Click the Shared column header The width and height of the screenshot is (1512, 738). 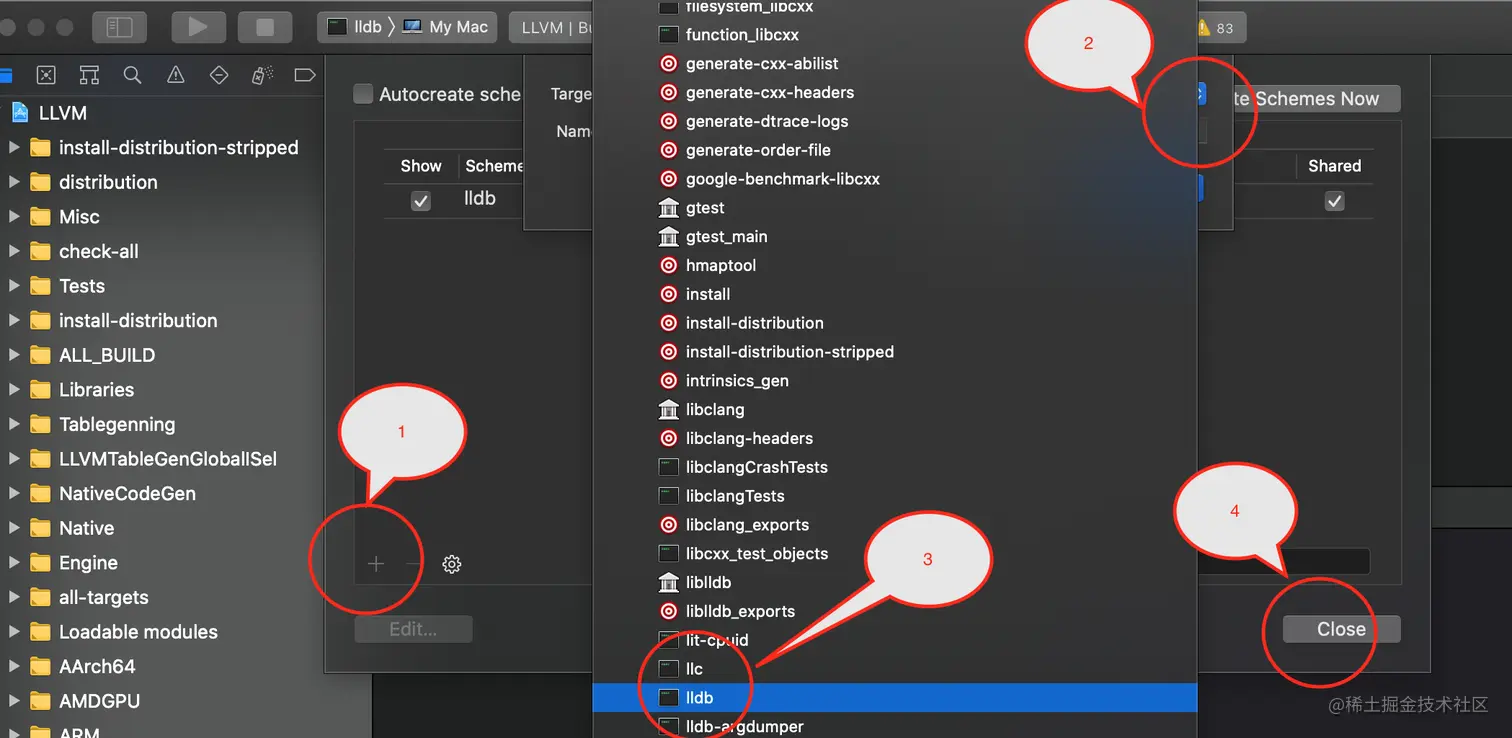1334,166
